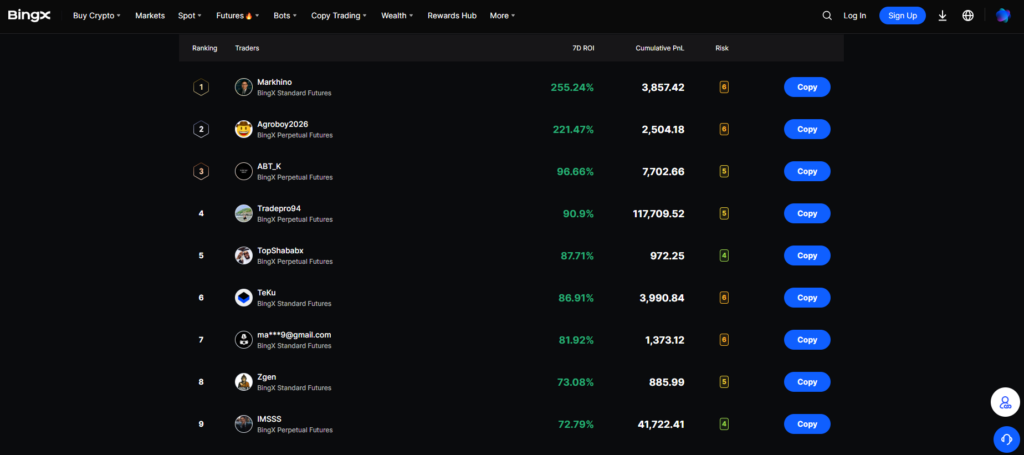
Task: Expand the Wealth dropdown menu
Action: click(397, 16)
